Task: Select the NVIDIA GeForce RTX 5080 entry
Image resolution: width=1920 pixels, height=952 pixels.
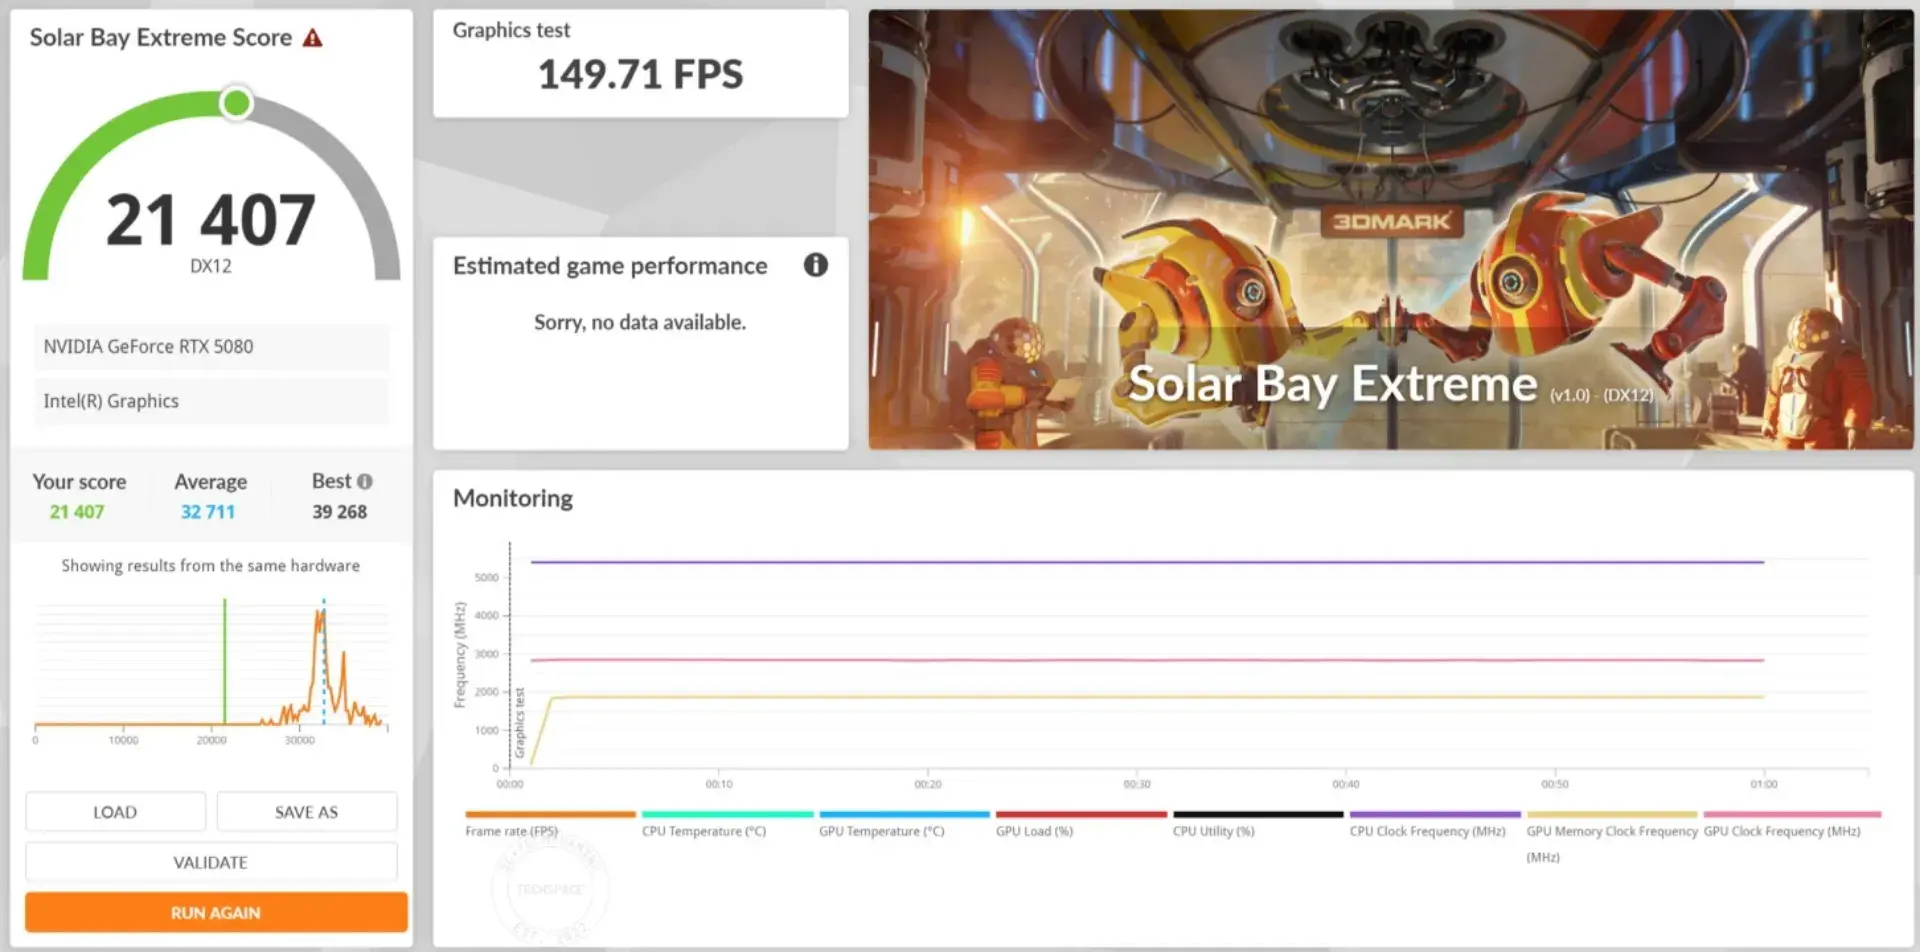Action: click(211, 347)
